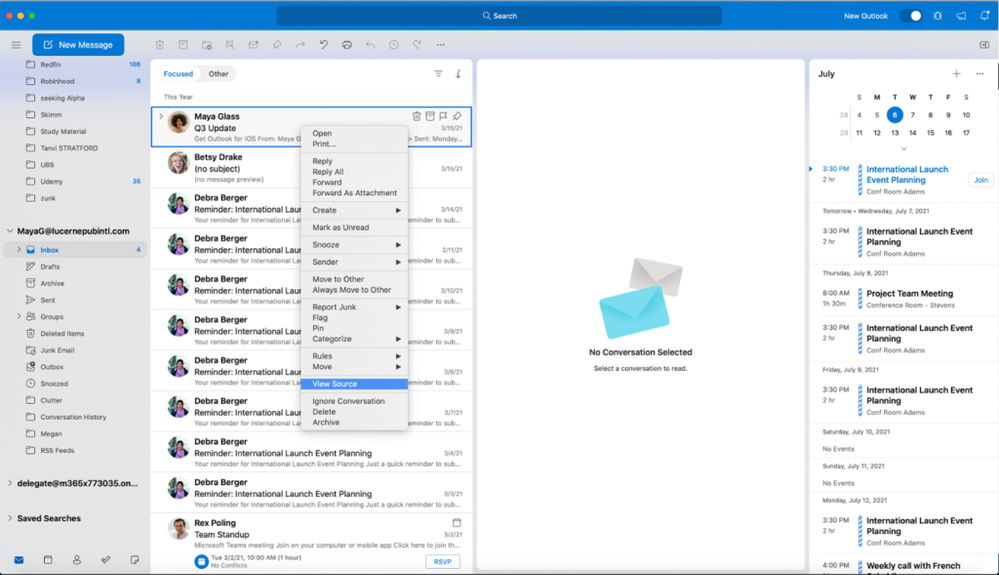Open the Drafts folder

[75, 267]
